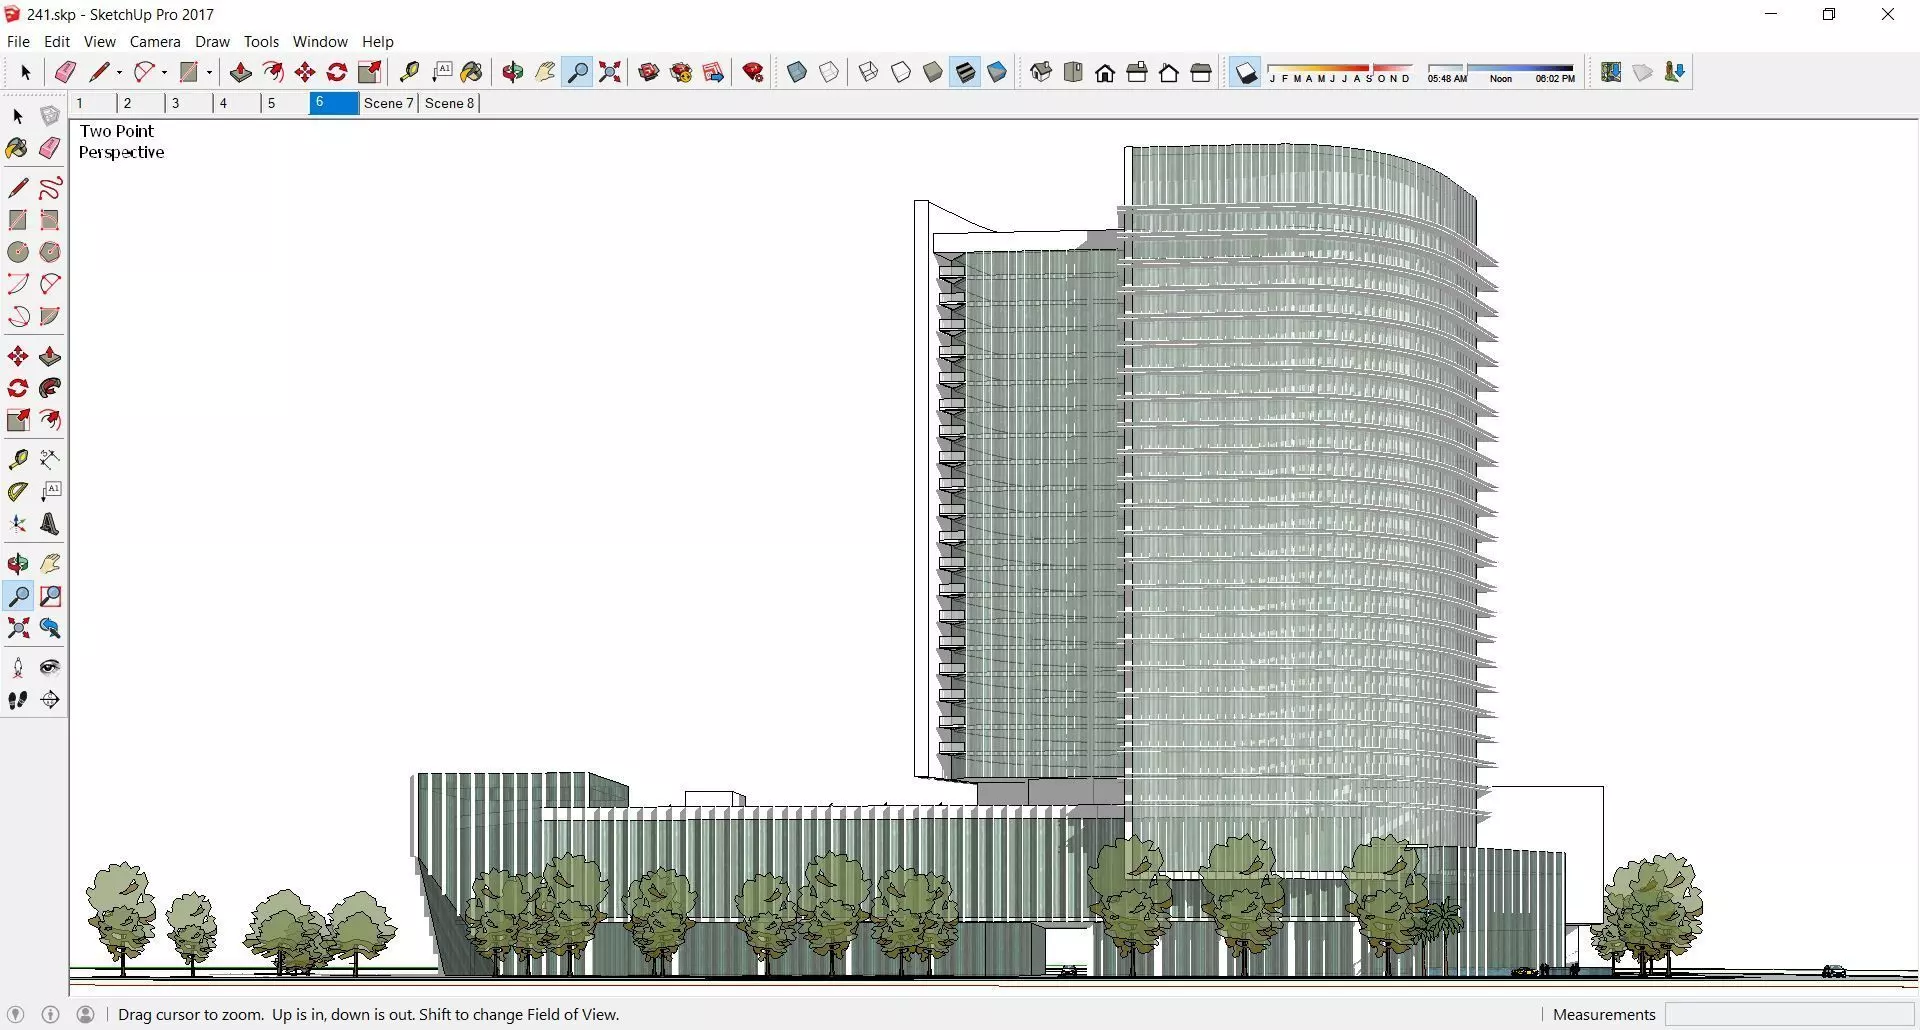This screenshot has width=1920, height=1030.
Task: Toggle Back Edges face style
Action: coord(829,72)
